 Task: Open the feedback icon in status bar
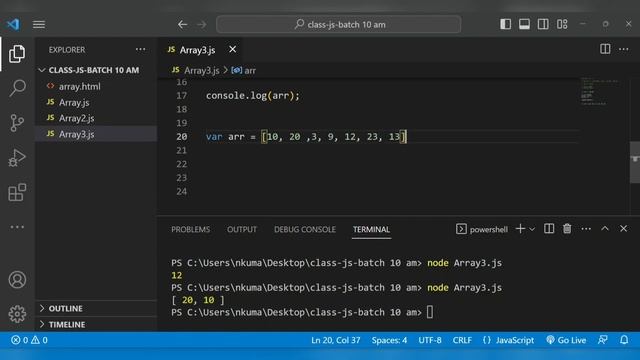point(602,340)
